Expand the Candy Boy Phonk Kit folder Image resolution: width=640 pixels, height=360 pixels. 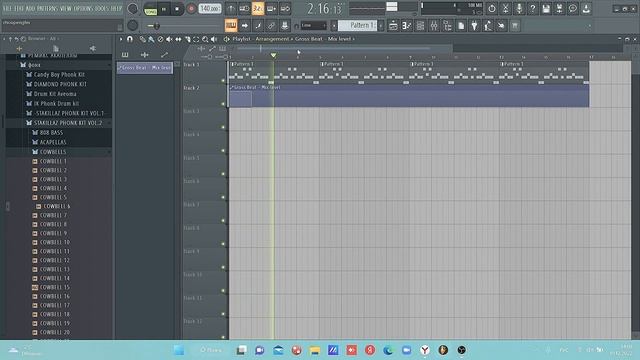click(59, 75)
